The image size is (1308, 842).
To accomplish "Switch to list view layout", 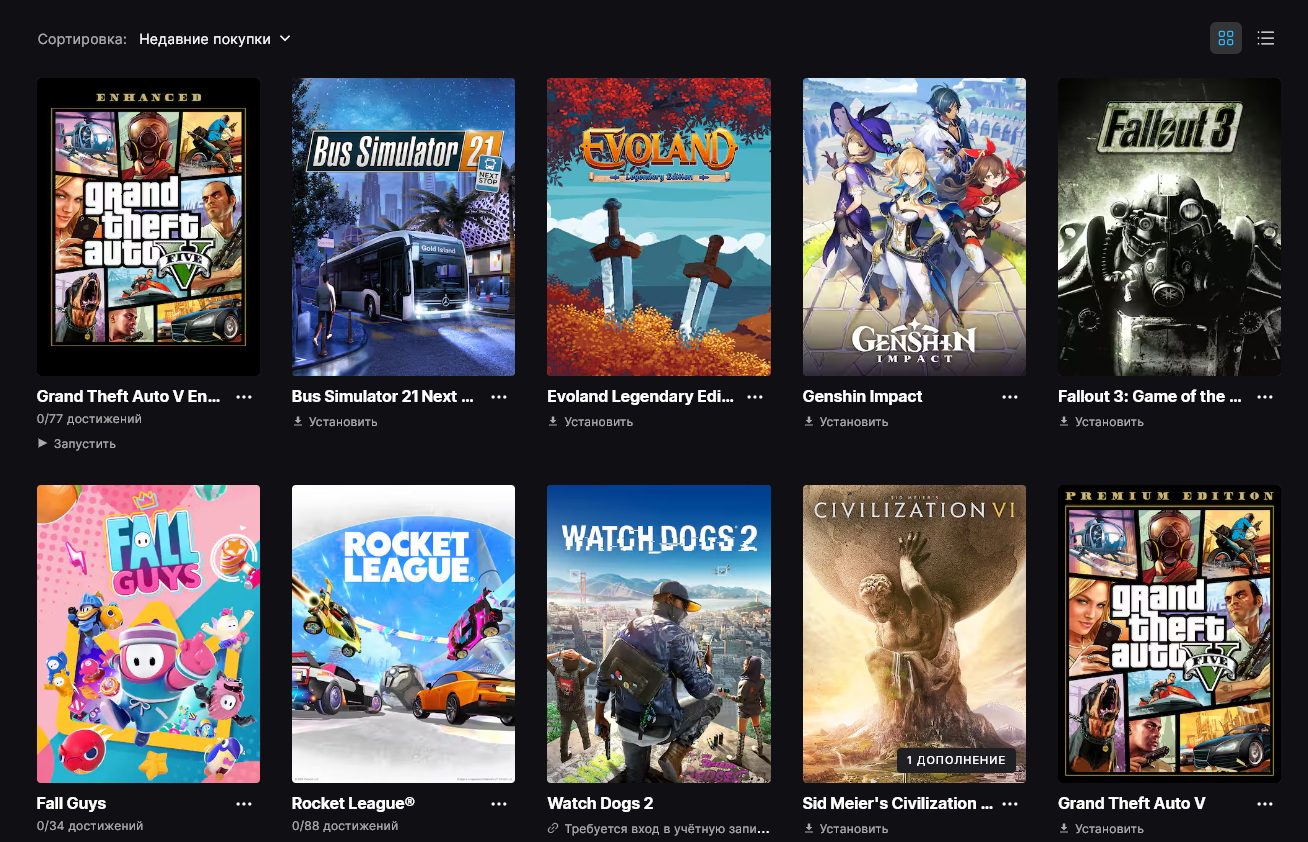I will [1266, 38].
